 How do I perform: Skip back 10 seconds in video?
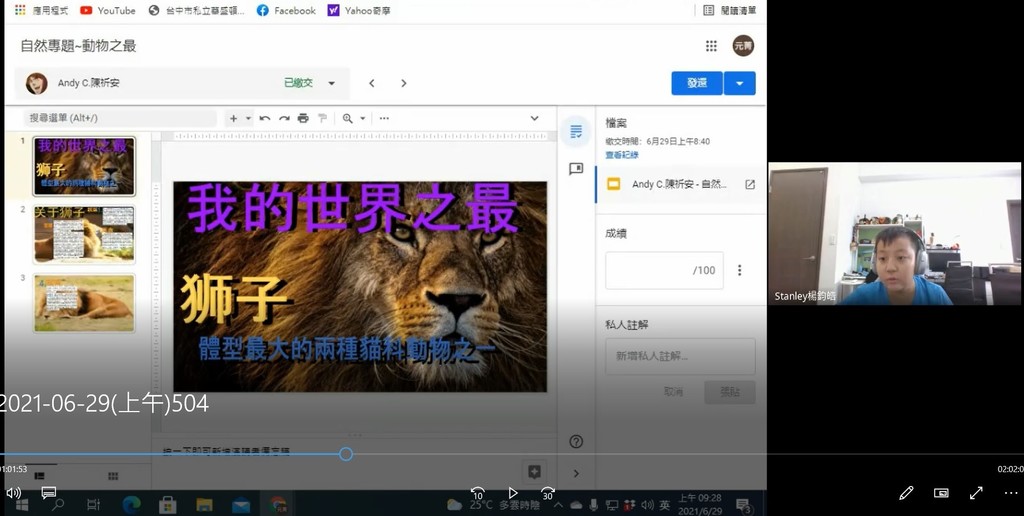[x=478, y=493]
